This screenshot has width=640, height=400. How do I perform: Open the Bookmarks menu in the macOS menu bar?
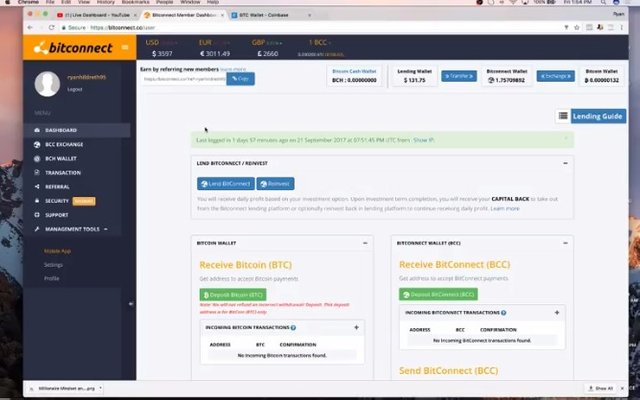coord(135,2)
